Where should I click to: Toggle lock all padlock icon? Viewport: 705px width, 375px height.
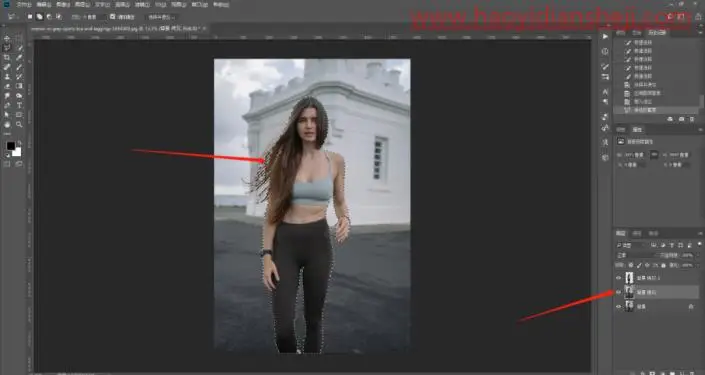[x=664, y=265]
